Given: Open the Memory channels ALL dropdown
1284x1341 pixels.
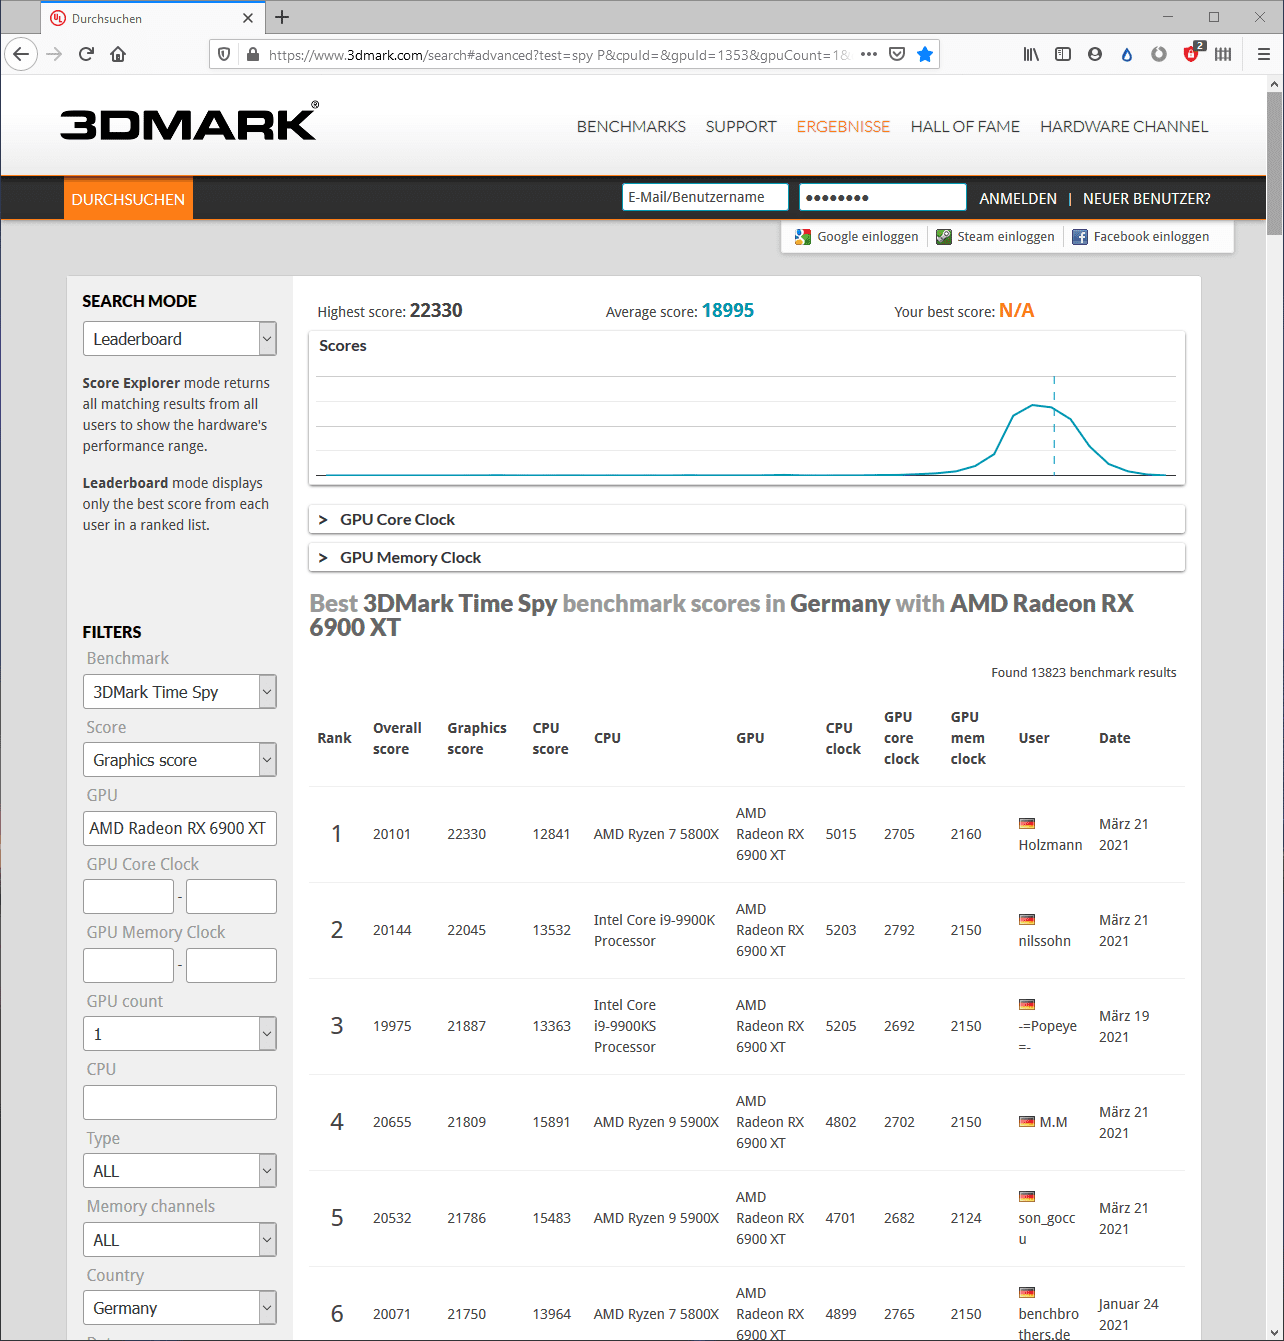Looking at the screenshot, I should click(180, 1240).
